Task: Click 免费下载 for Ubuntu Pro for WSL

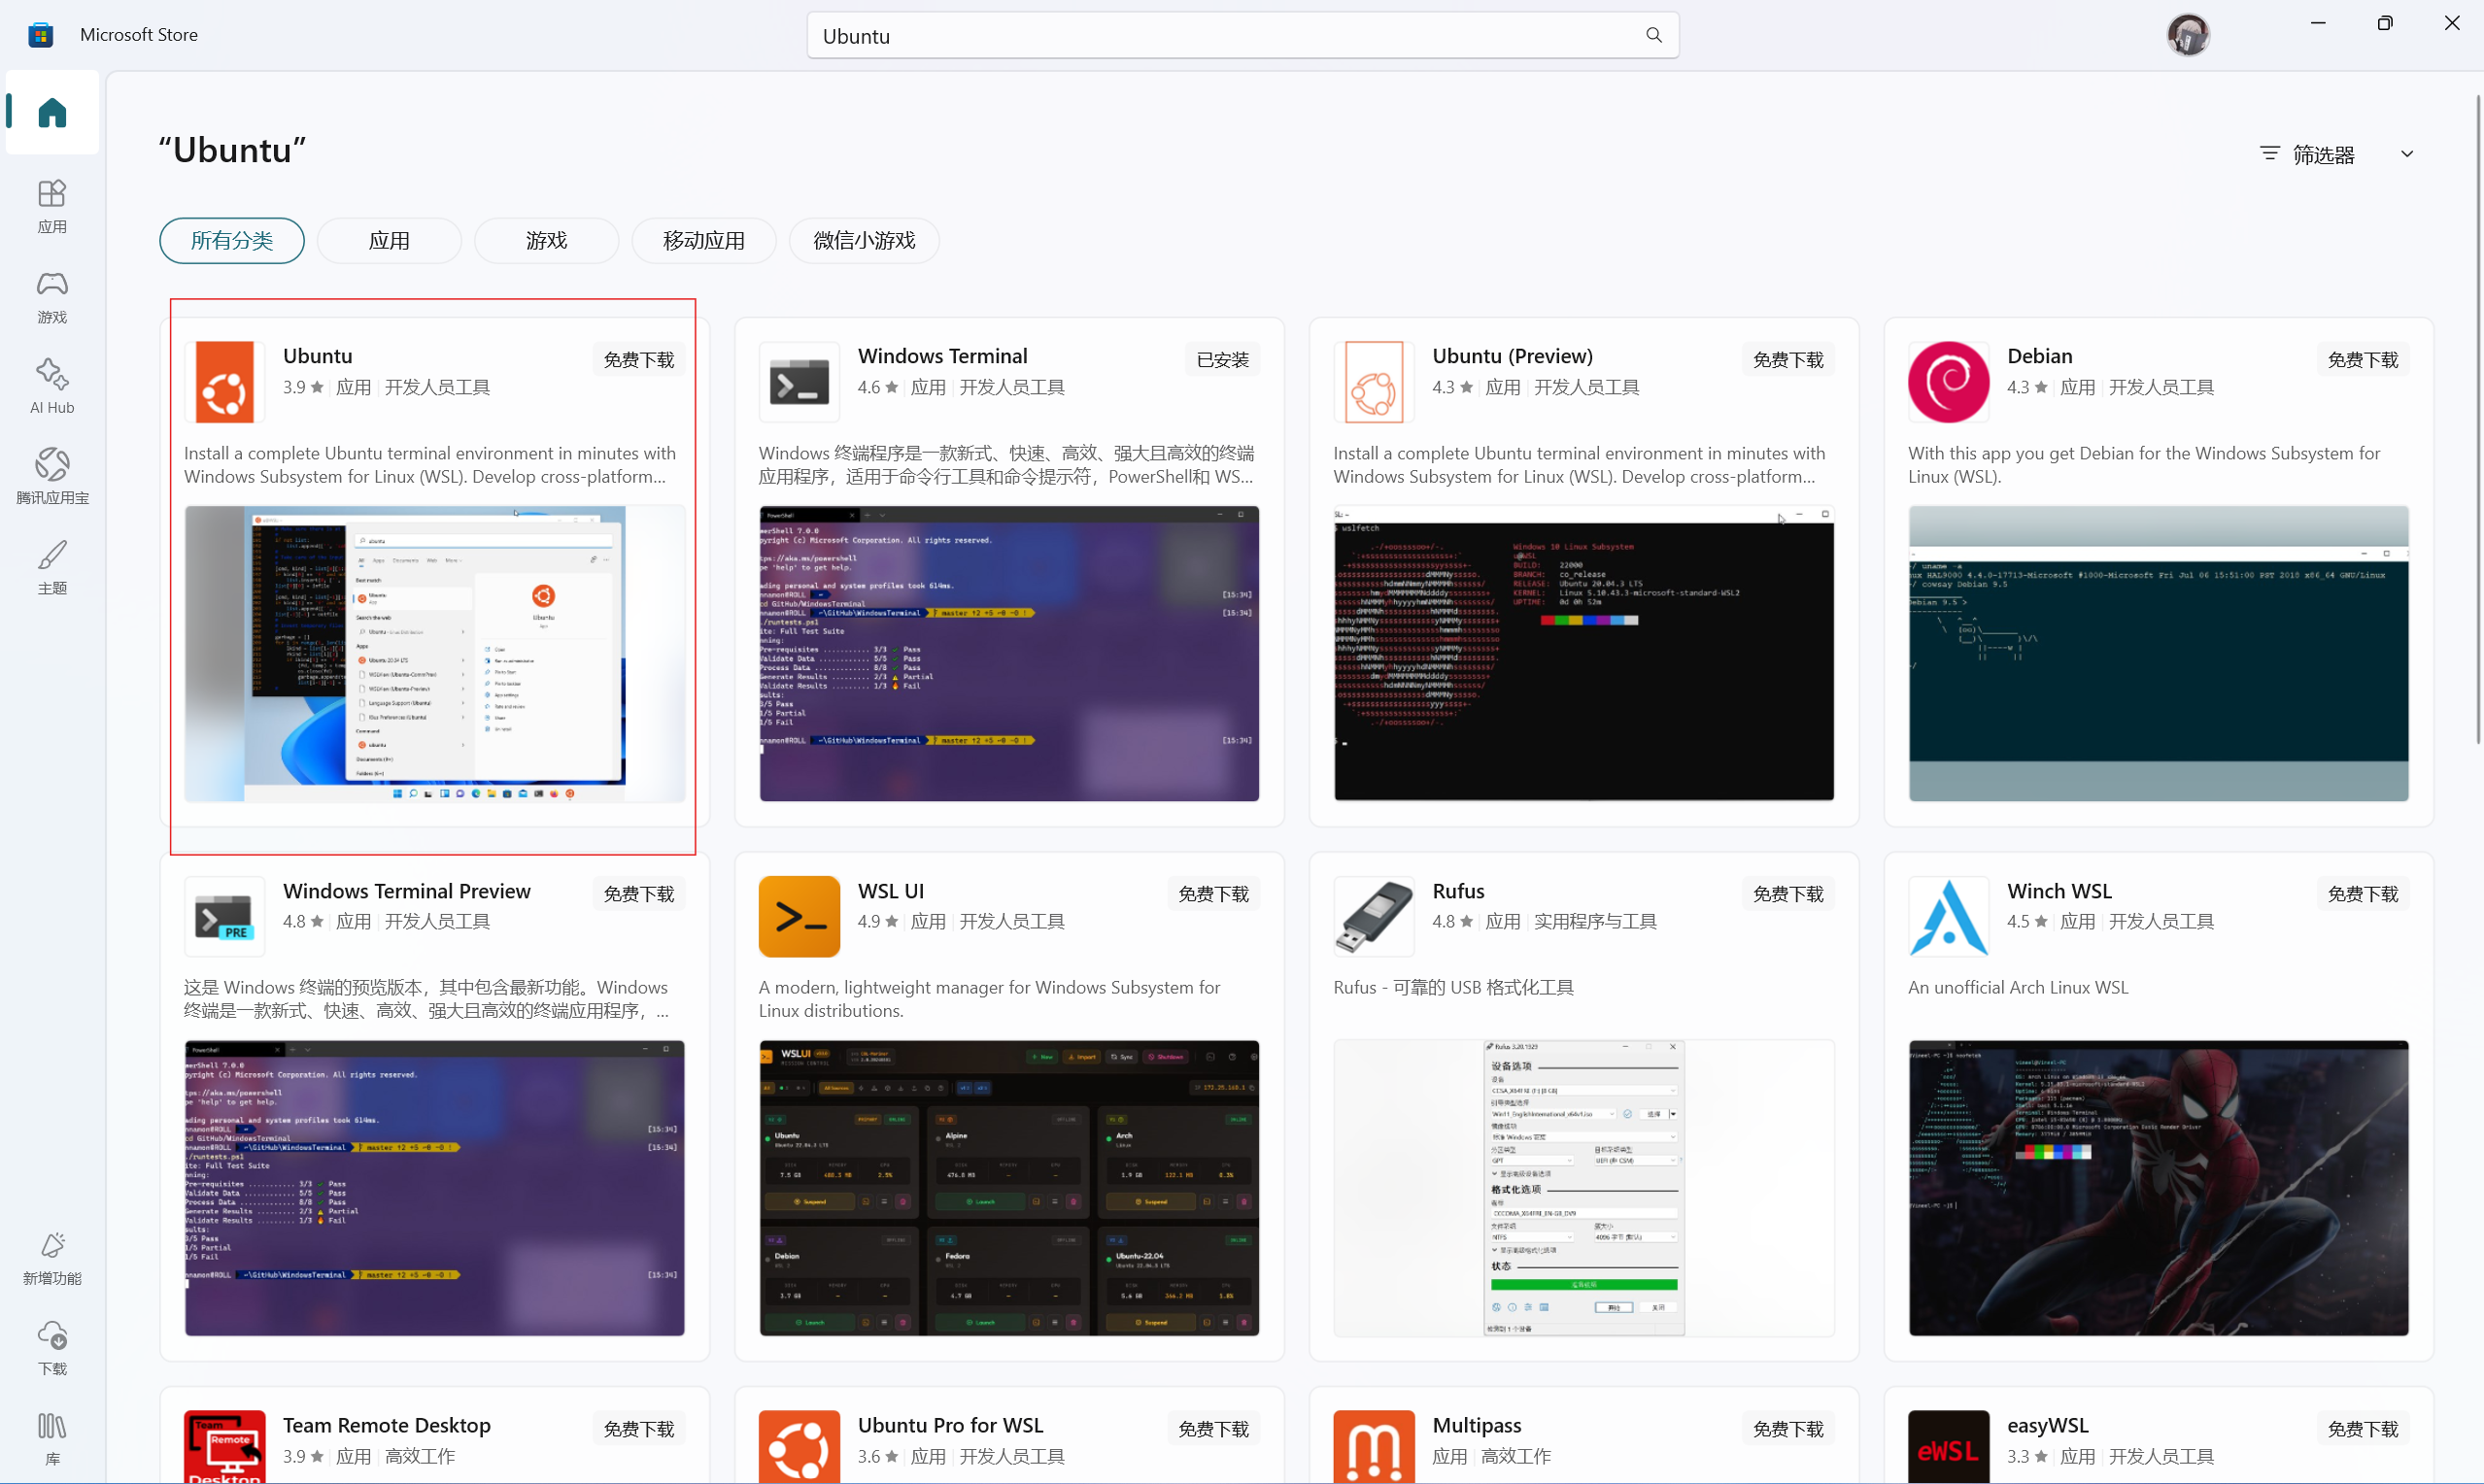Action: coord(1214,1429)
